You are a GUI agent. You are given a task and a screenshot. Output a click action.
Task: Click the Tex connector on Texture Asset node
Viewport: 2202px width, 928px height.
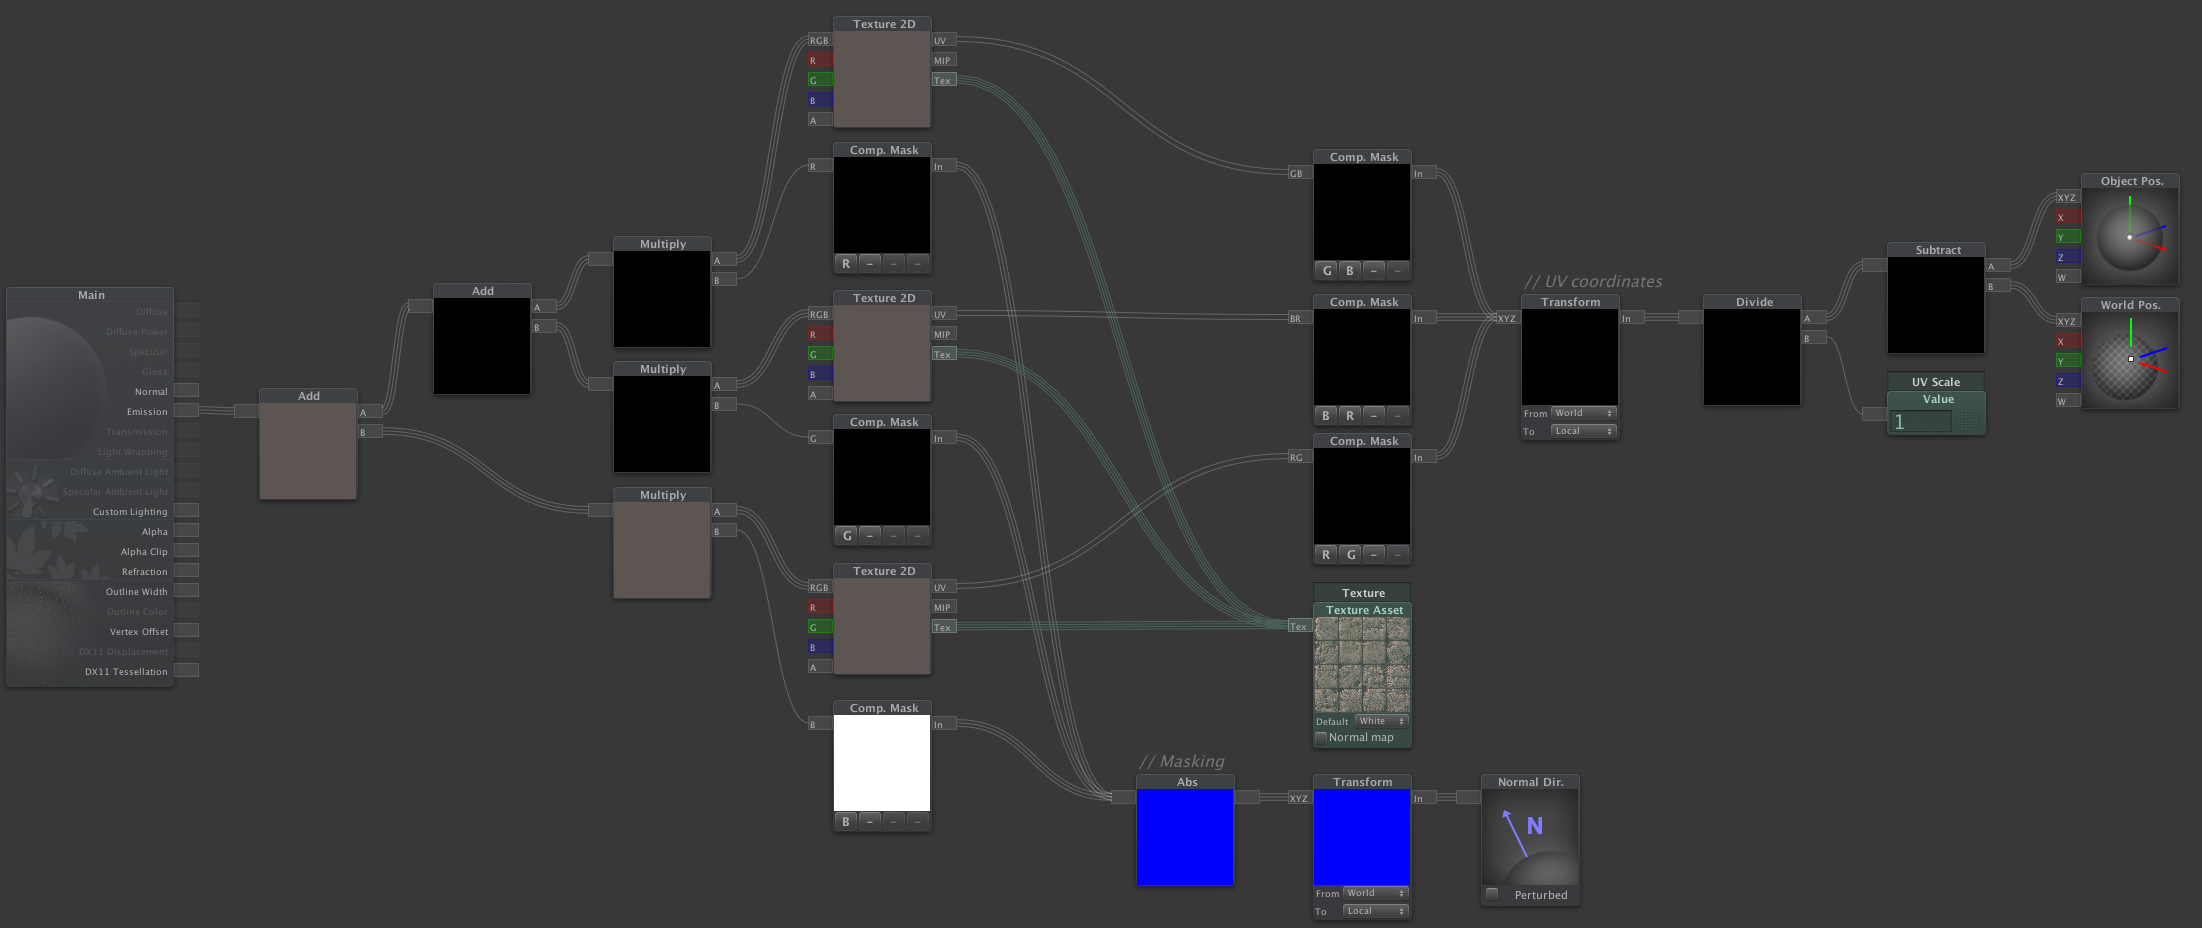click(x=1299, y=626)
